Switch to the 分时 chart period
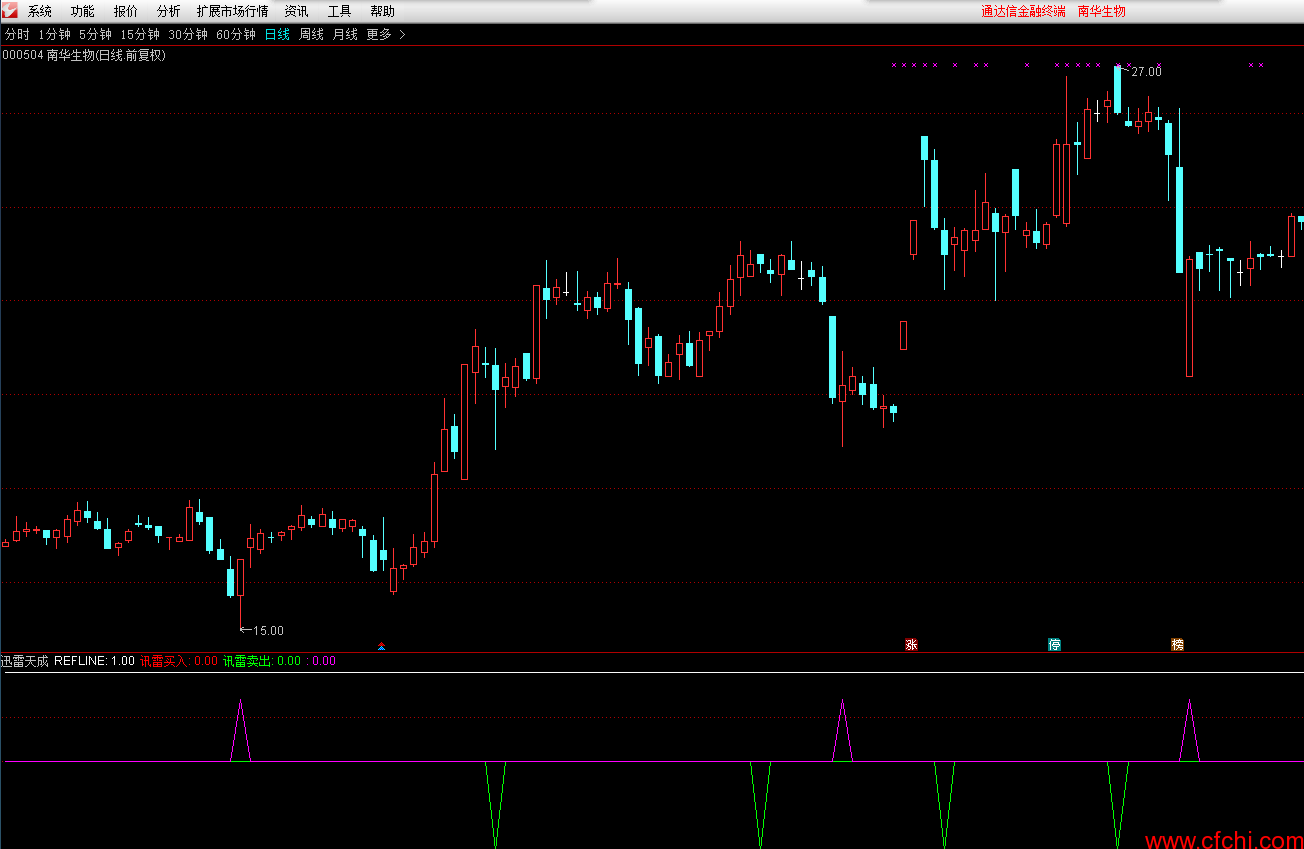The image size is (1304, 849). (x=17, y=34)
